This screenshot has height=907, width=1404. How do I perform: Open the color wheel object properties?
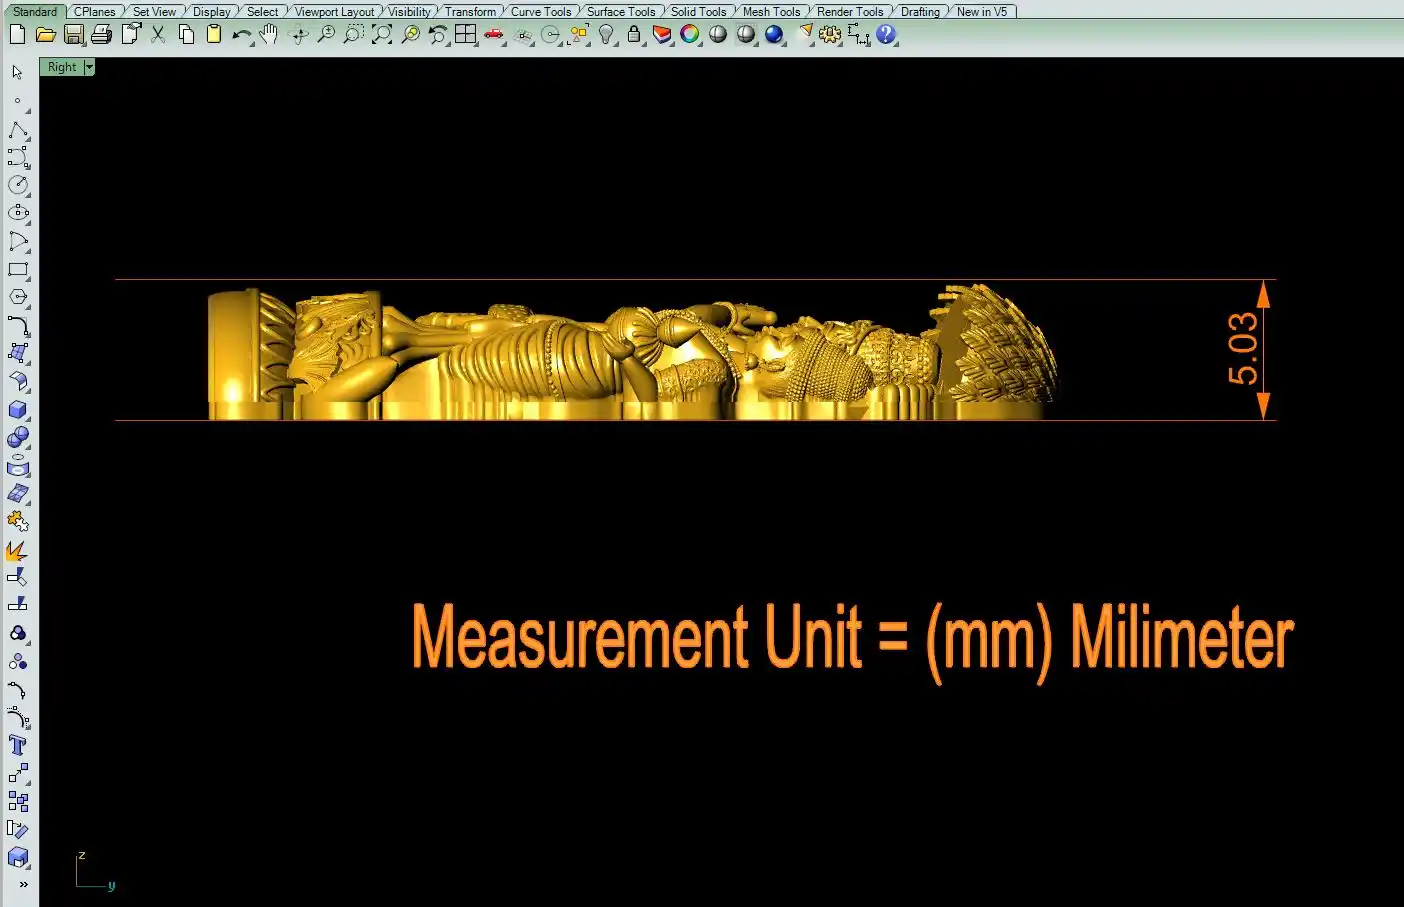[690, 34]
